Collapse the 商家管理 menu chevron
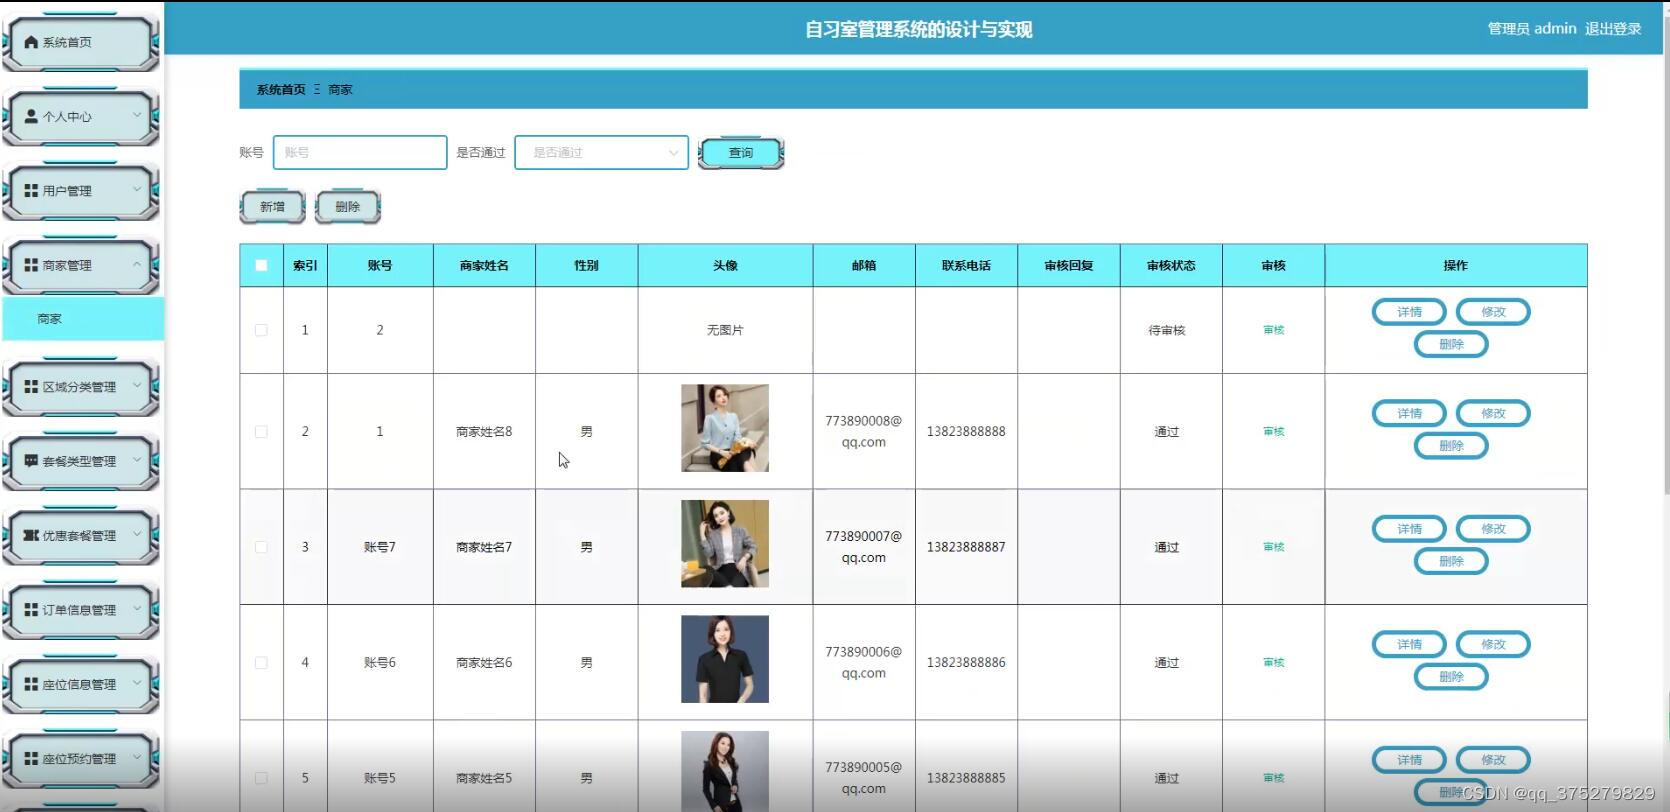The width and height of the screenshot is (1670, 812). [137, 264]
